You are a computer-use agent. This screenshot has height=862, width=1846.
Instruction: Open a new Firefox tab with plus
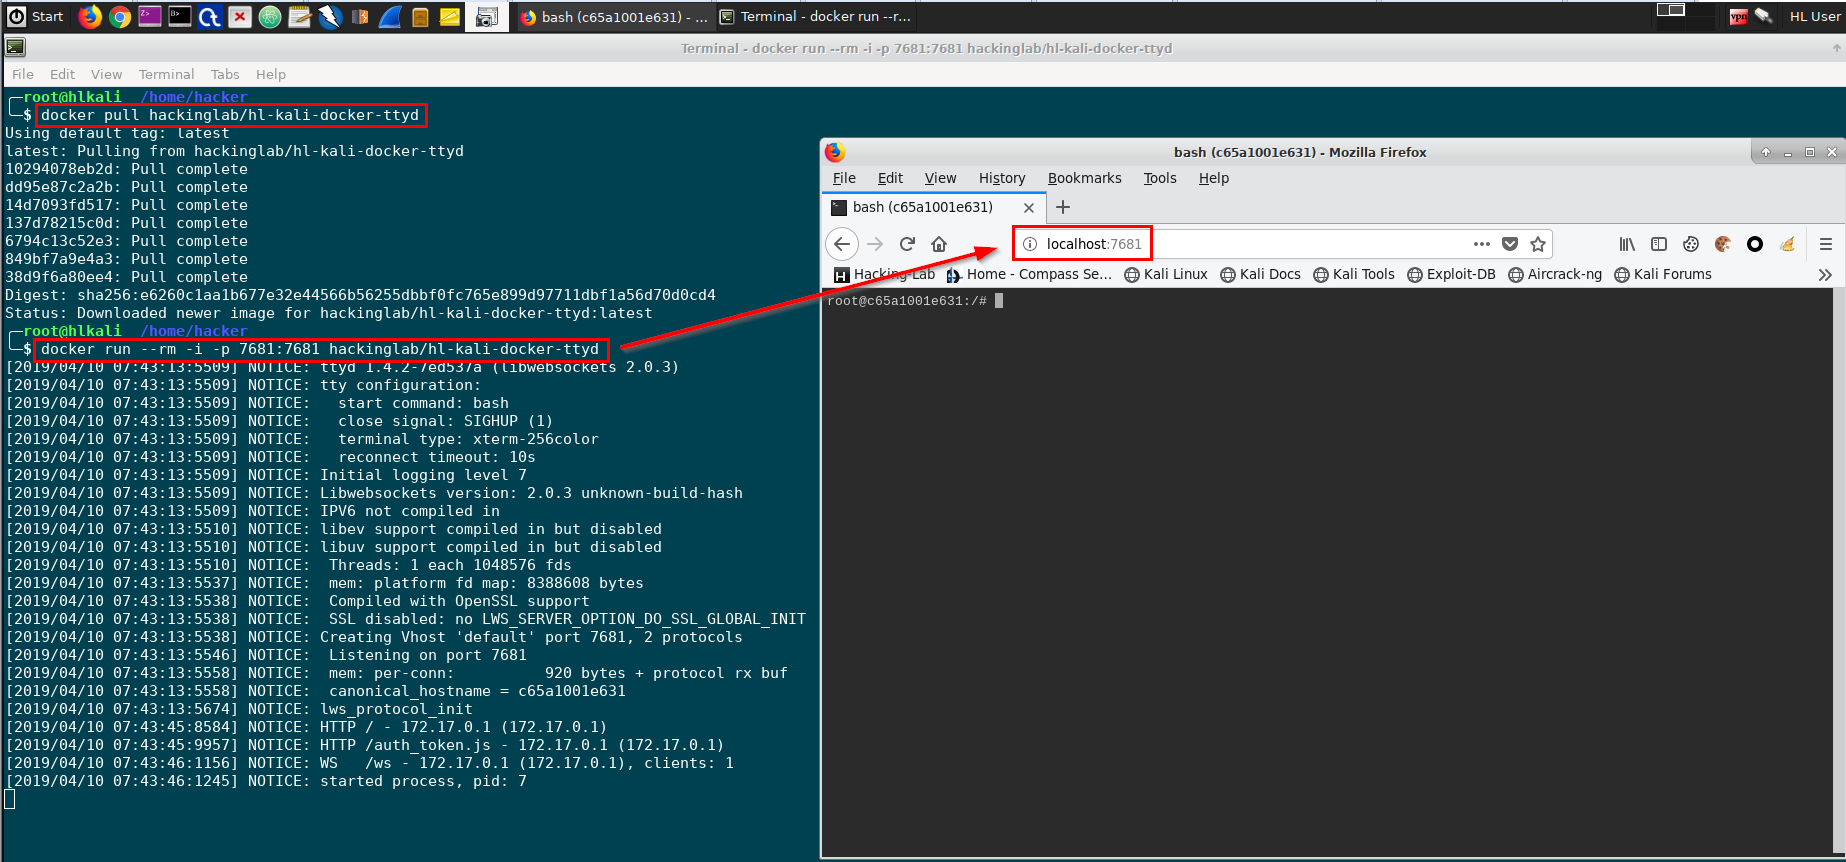coord(1063,207)
